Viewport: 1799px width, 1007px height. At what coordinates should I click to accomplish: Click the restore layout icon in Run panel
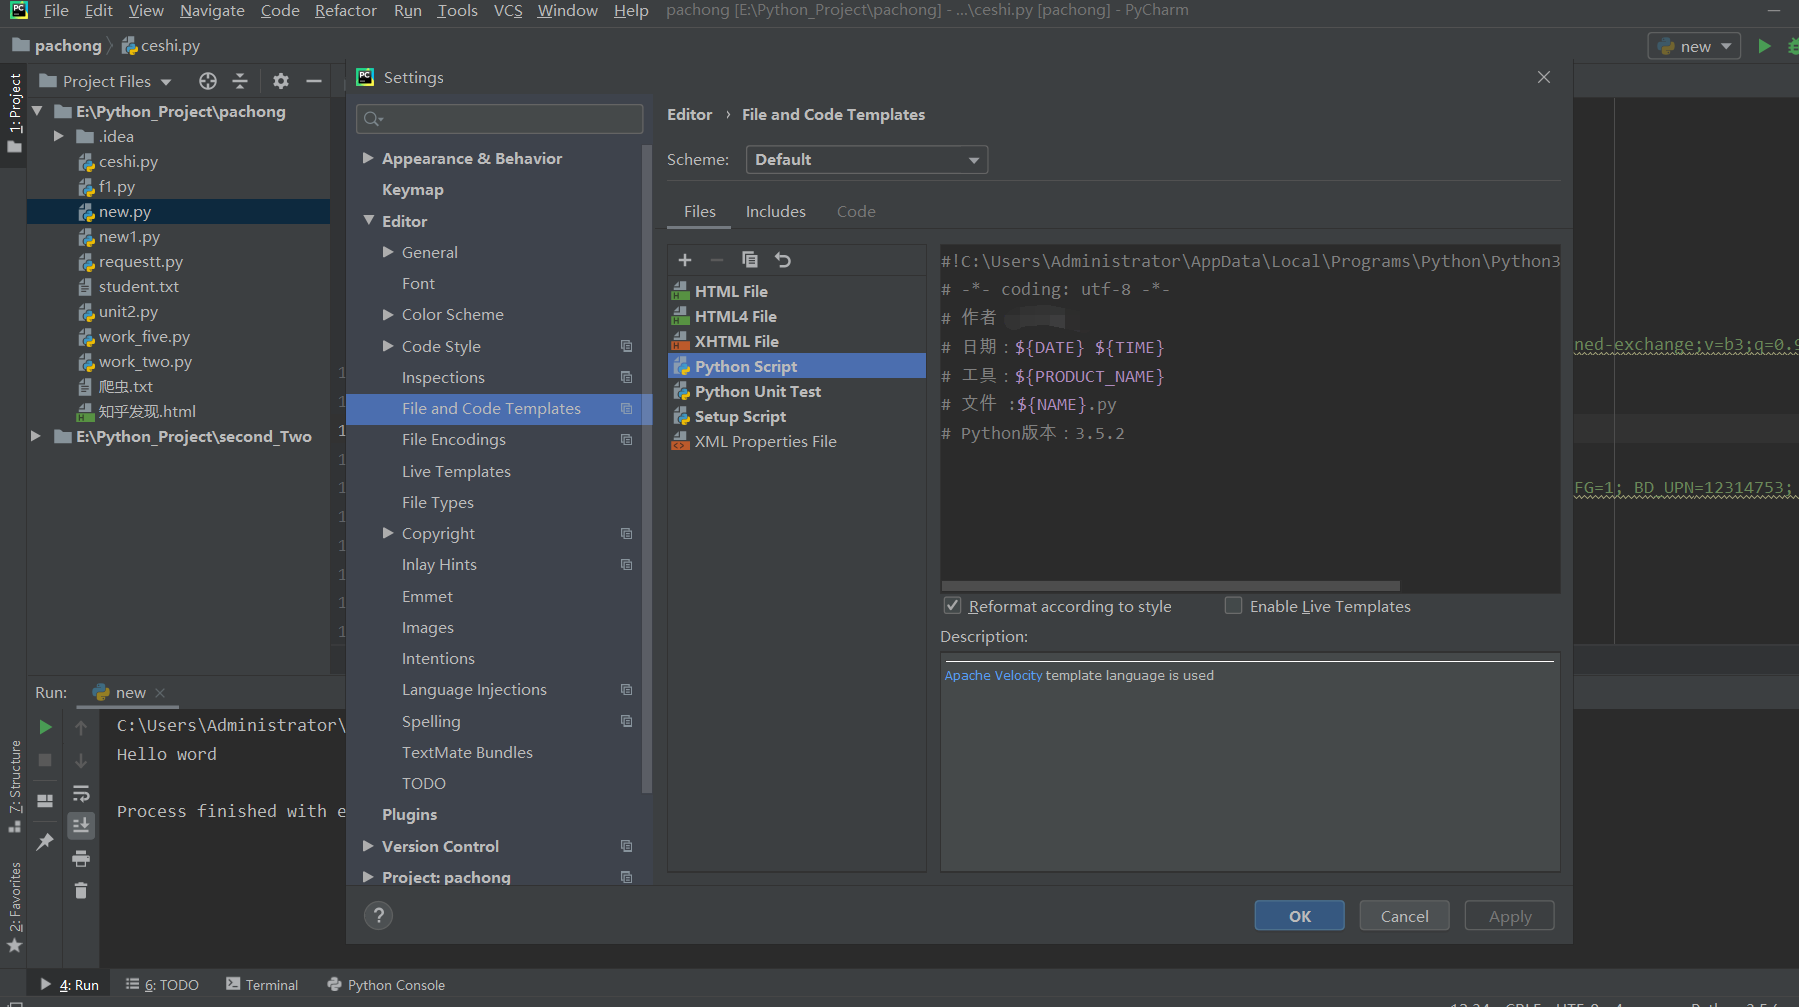(45, 801)
